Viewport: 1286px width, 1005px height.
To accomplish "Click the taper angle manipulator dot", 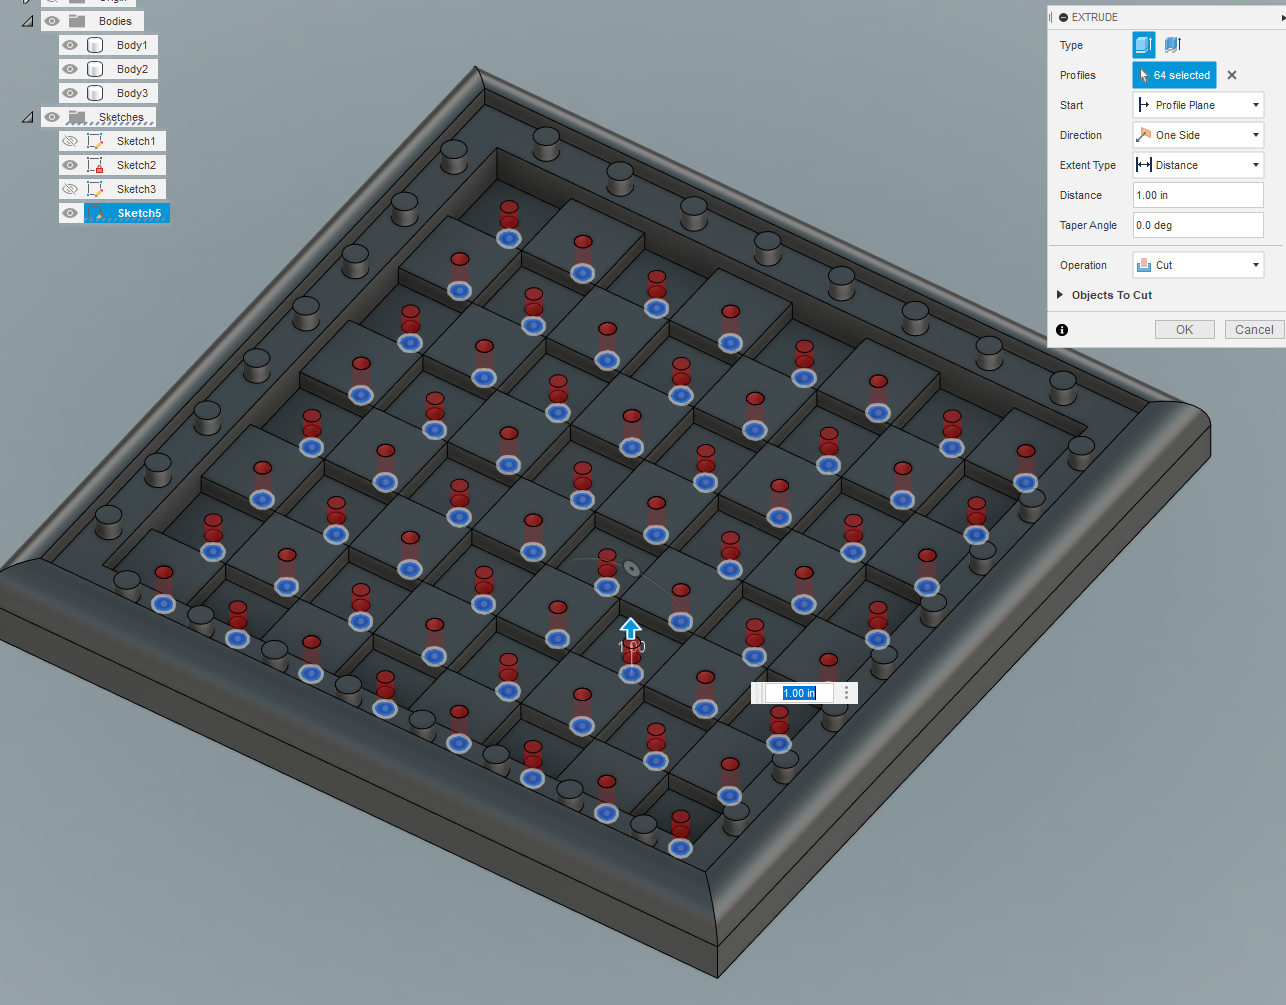I will (x=632, y=568).
